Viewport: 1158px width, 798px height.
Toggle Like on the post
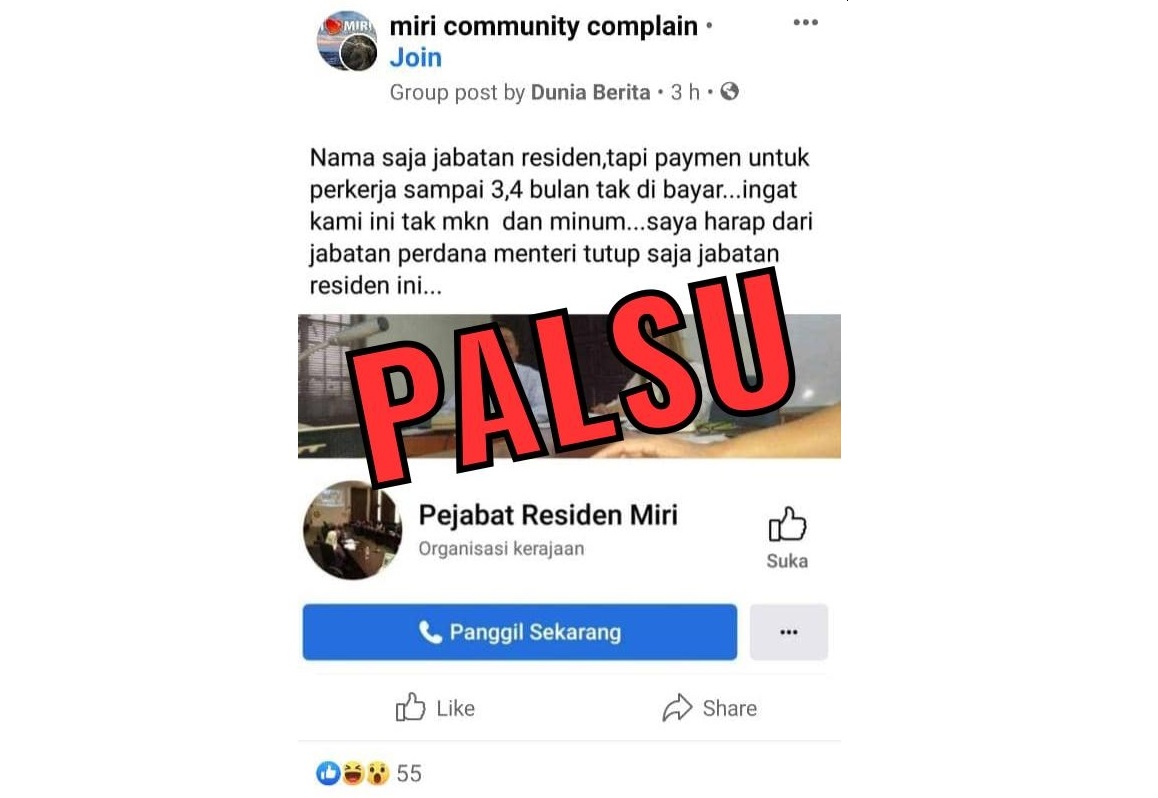click(435, 708)
